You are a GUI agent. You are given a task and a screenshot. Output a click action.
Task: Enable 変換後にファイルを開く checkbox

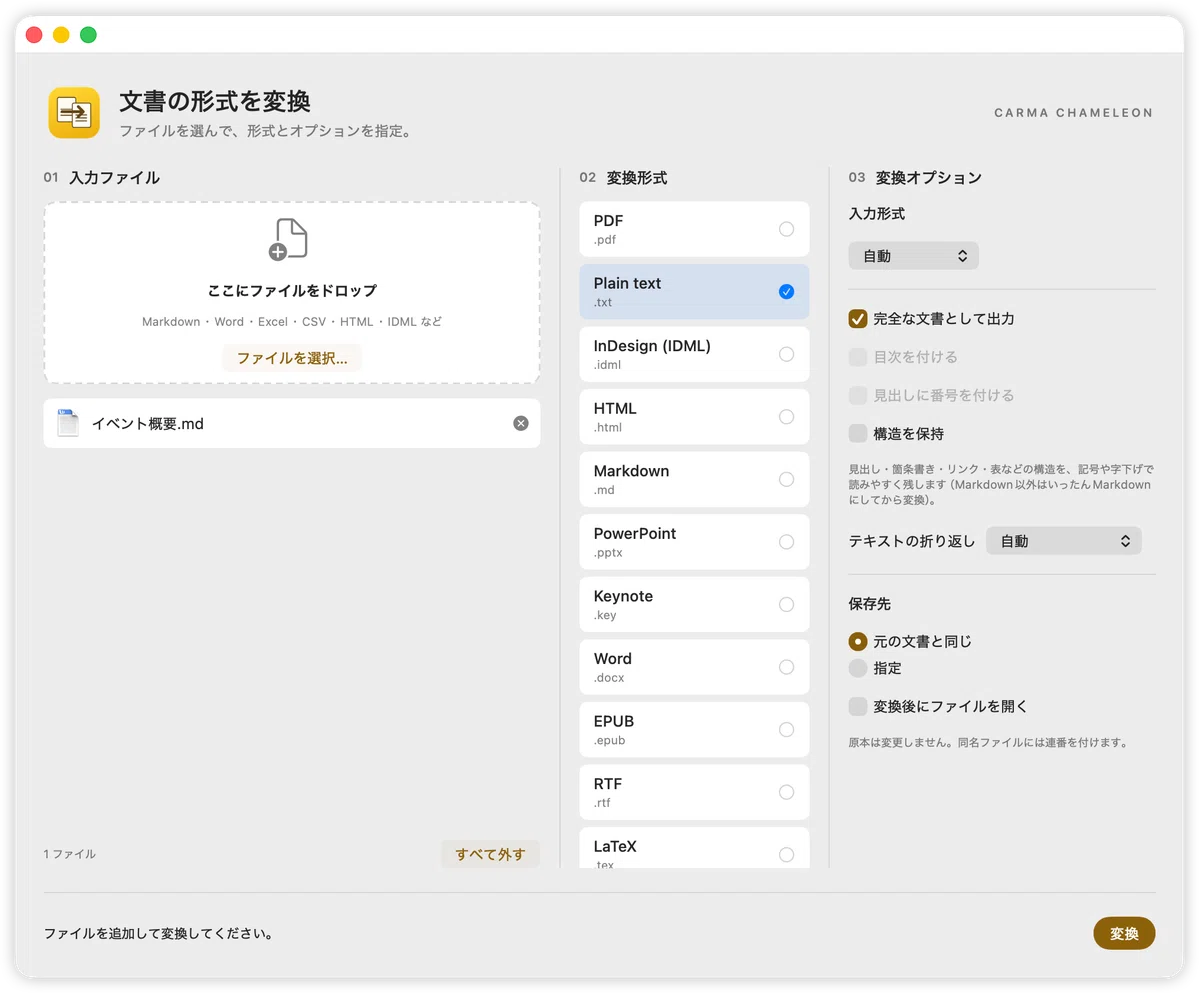857,706
